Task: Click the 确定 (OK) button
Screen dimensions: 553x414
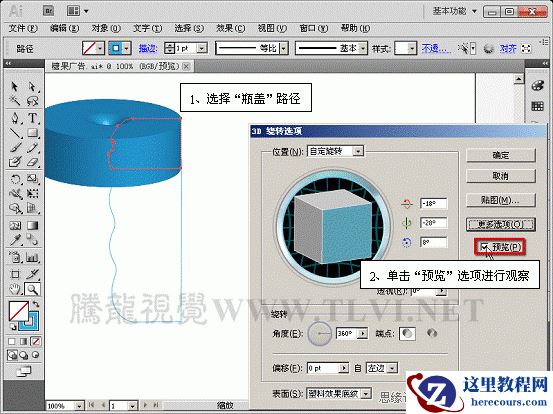Action: point(501,155)
